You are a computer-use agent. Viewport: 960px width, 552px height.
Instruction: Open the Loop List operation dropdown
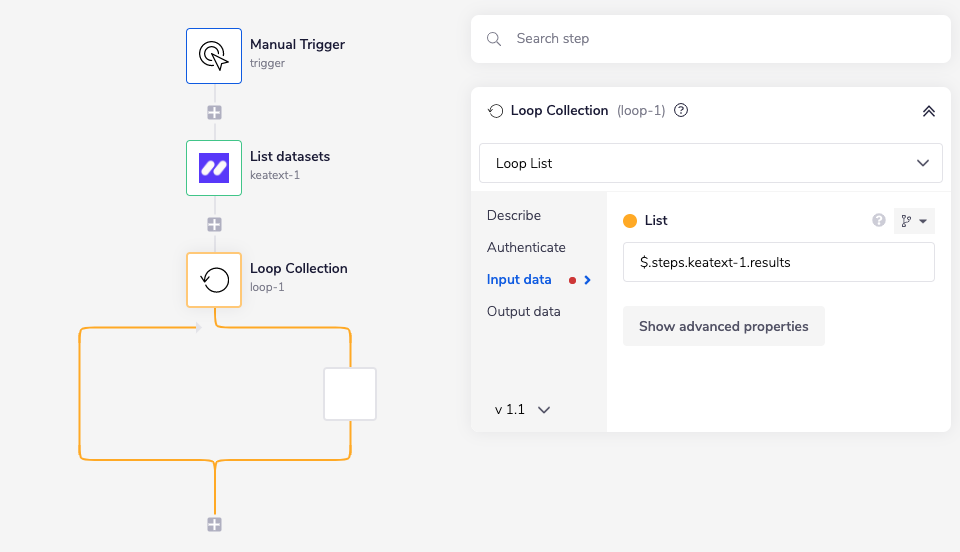711,163
